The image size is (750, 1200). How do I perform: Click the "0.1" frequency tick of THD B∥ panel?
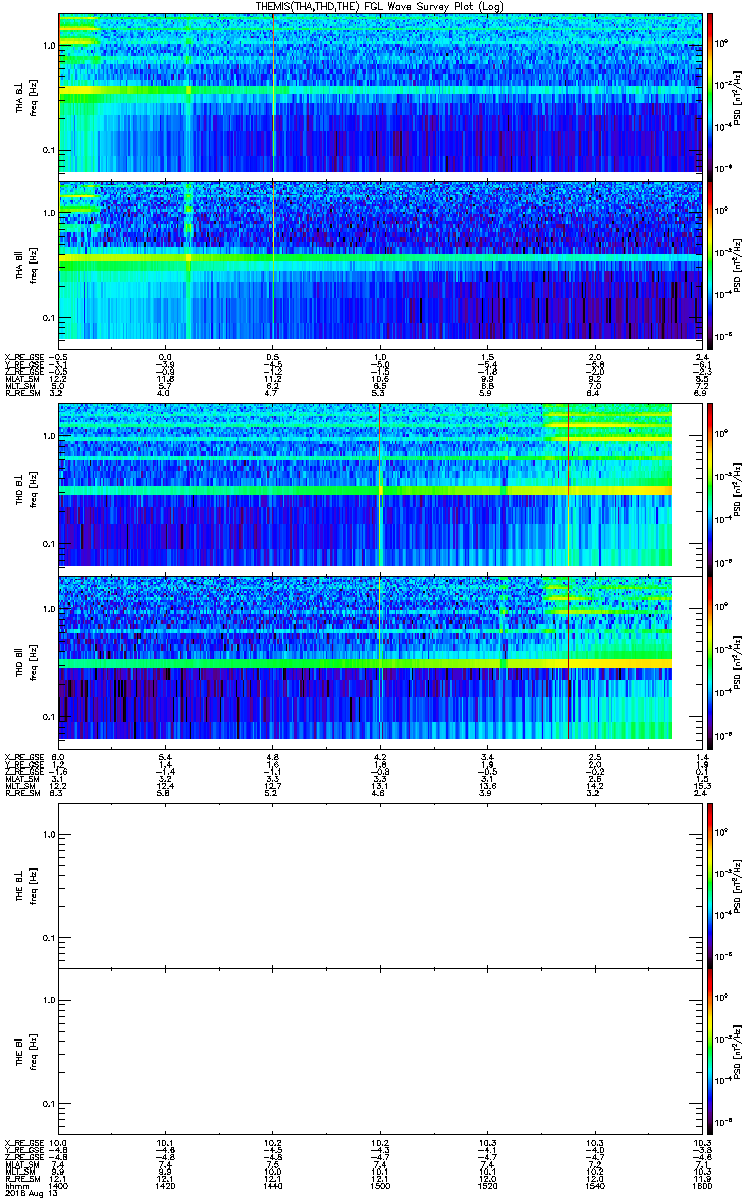pyautogui.click(x=49, y=717)
